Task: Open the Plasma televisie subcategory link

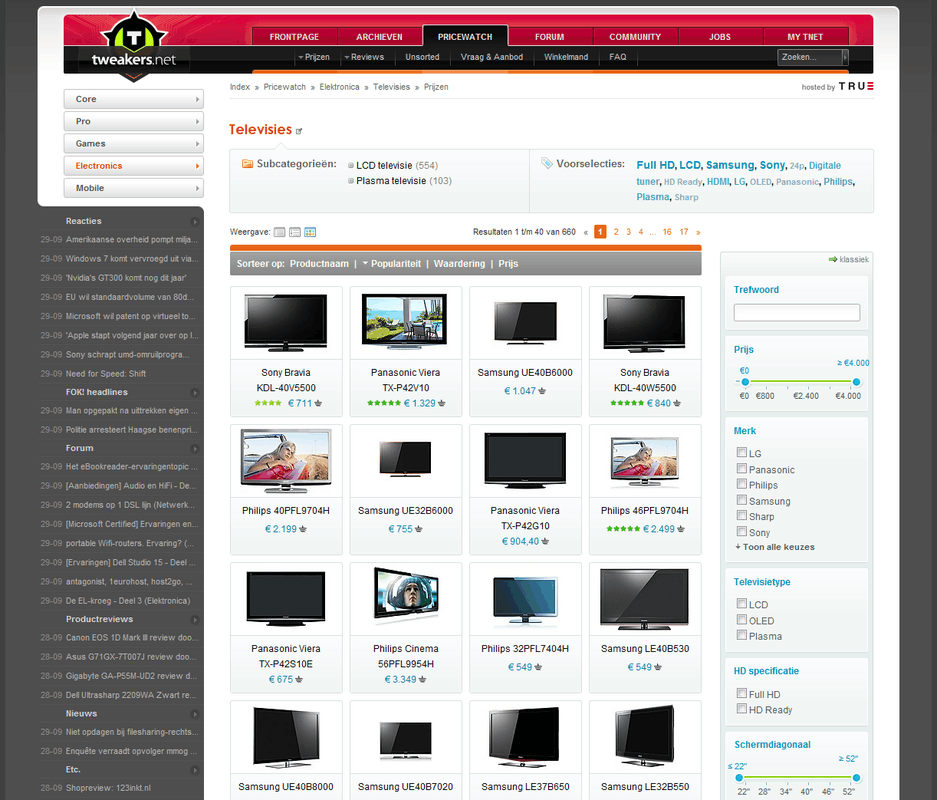Action: point(391,180)
